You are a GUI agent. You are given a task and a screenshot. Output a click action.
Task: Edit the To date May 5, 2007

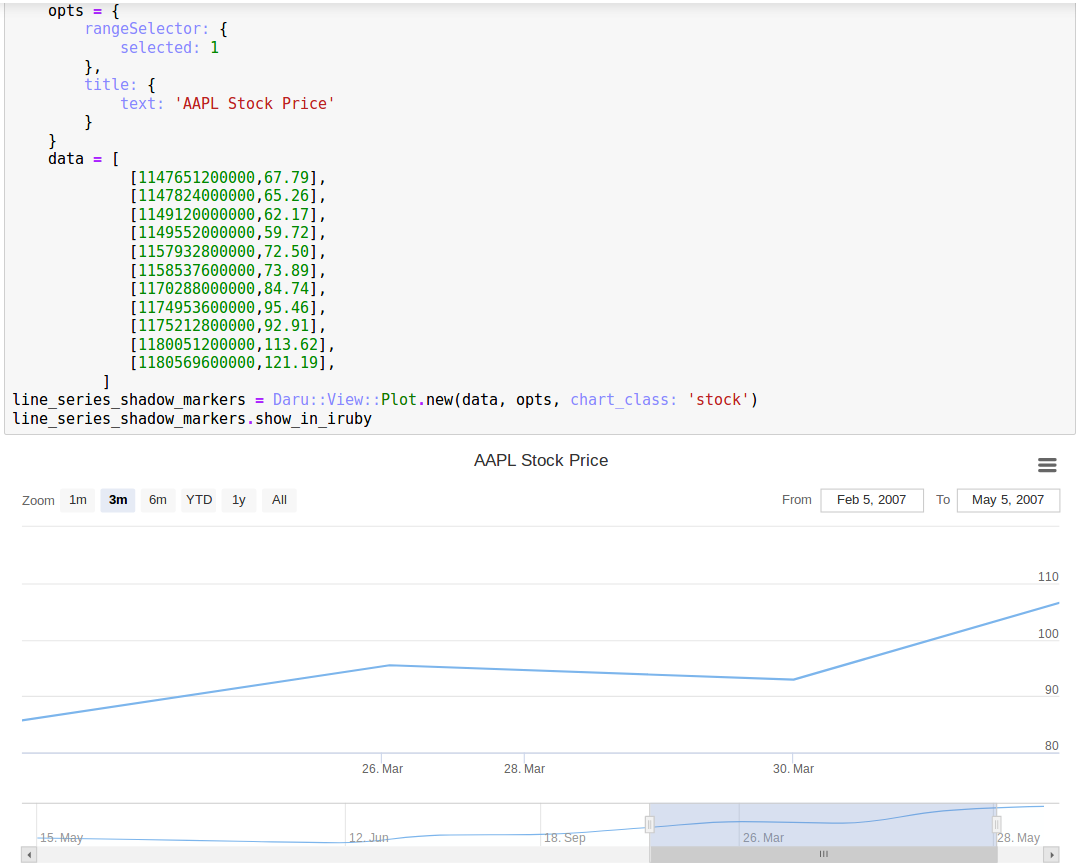[1008, 500]
